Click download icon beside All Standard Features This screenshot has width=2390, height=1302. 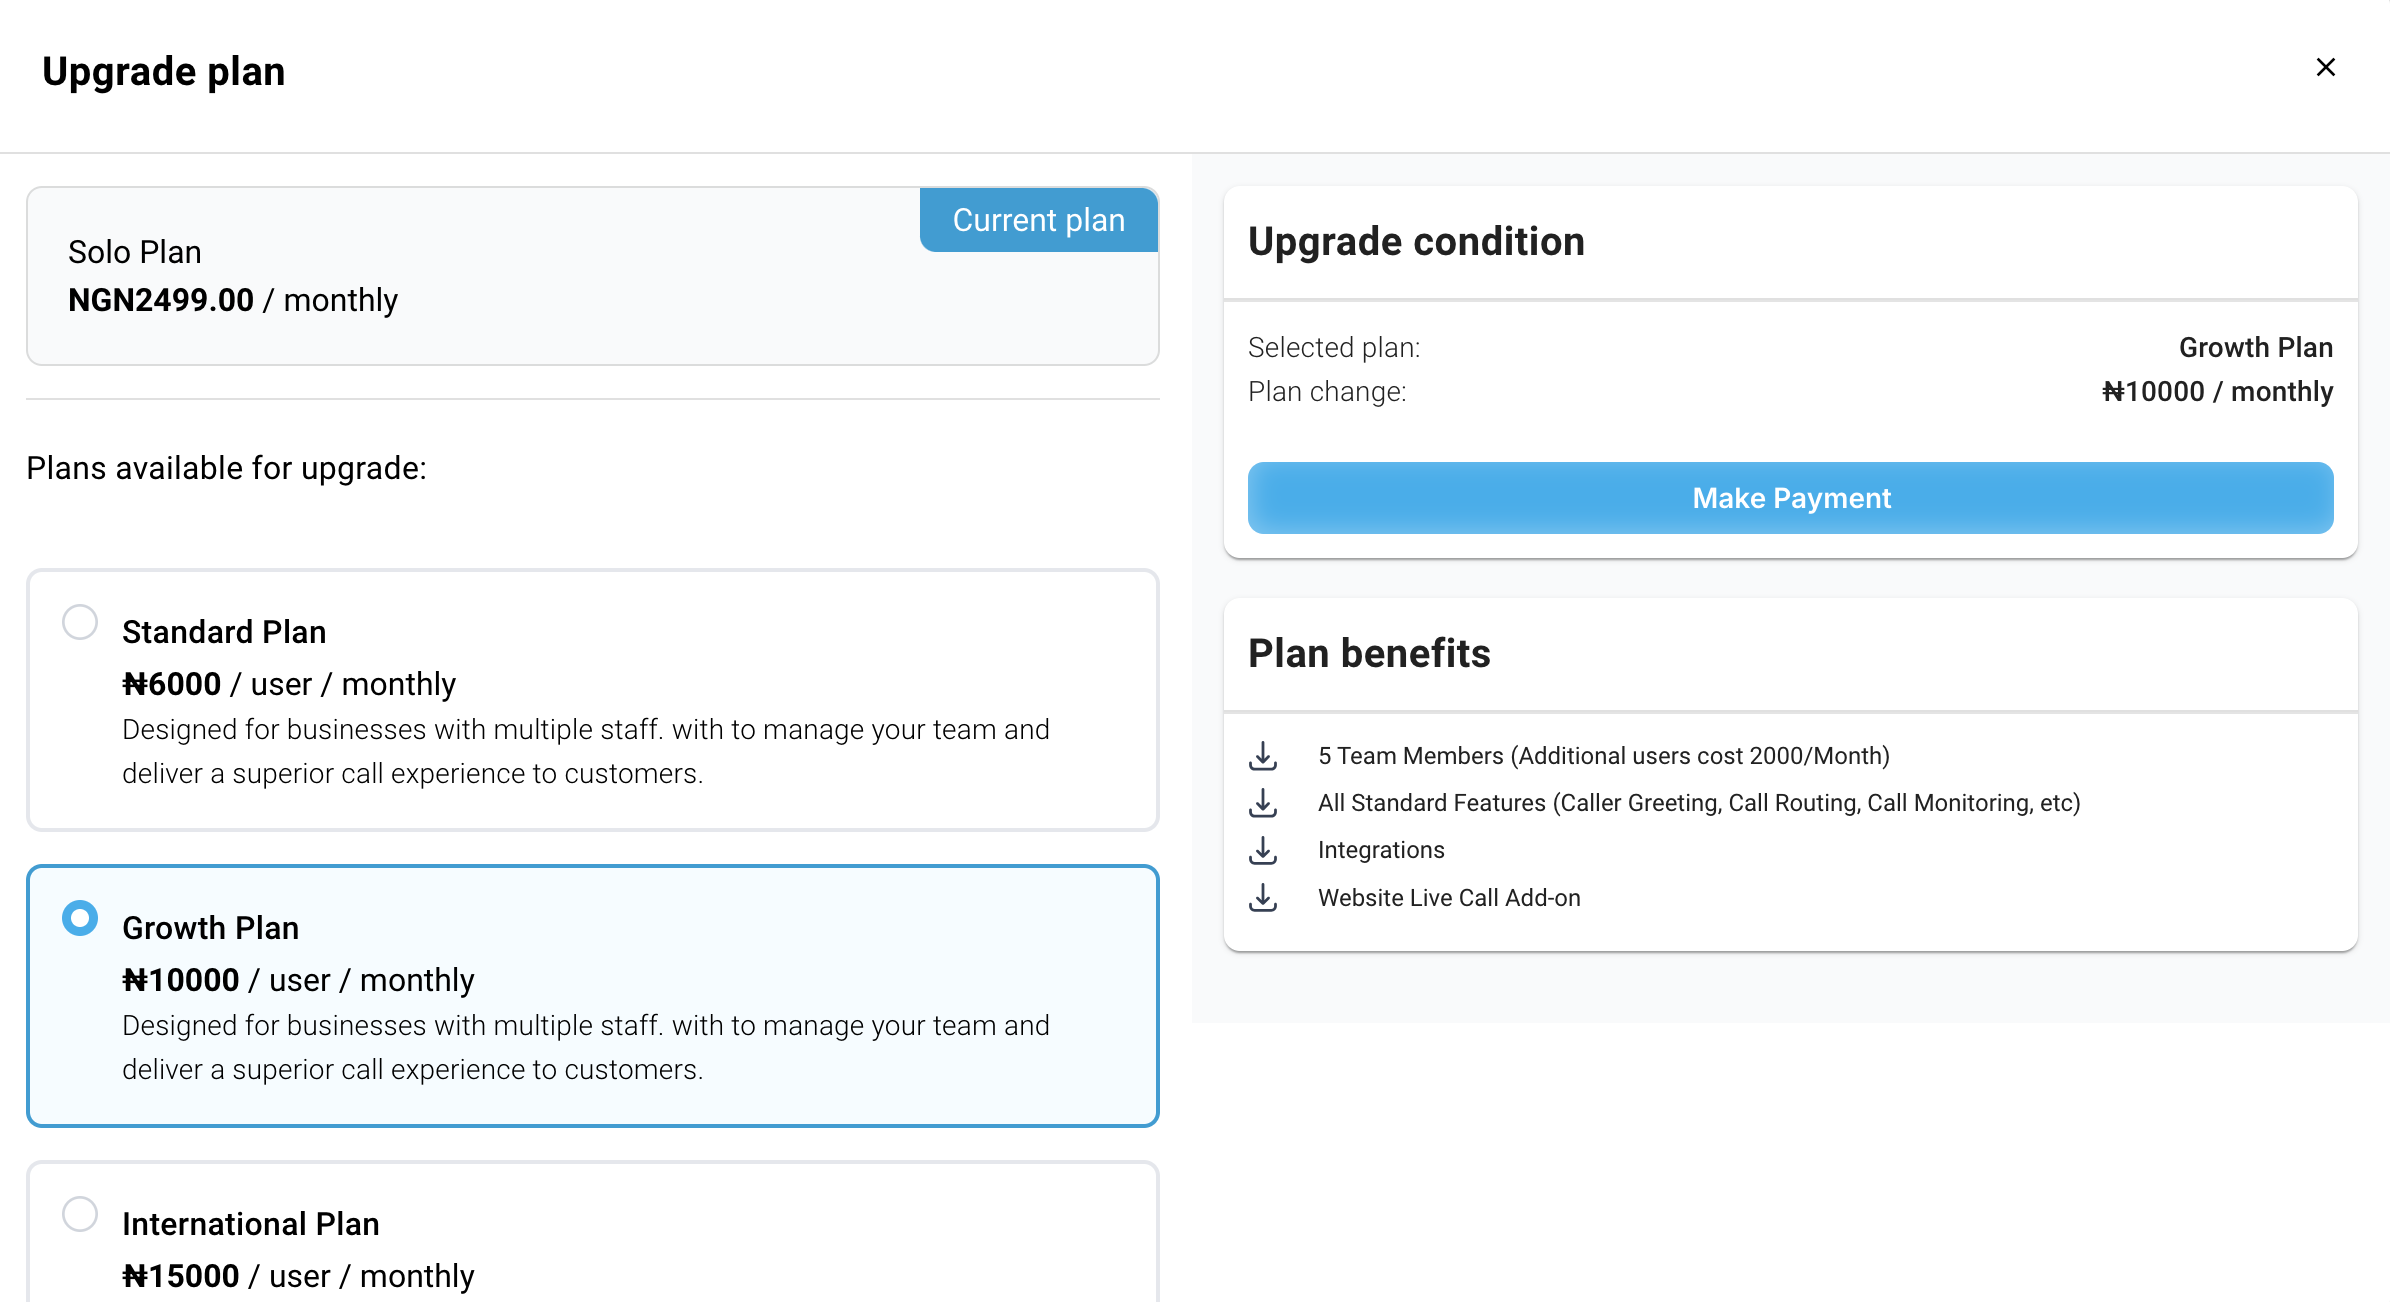tap(1263, 803)
